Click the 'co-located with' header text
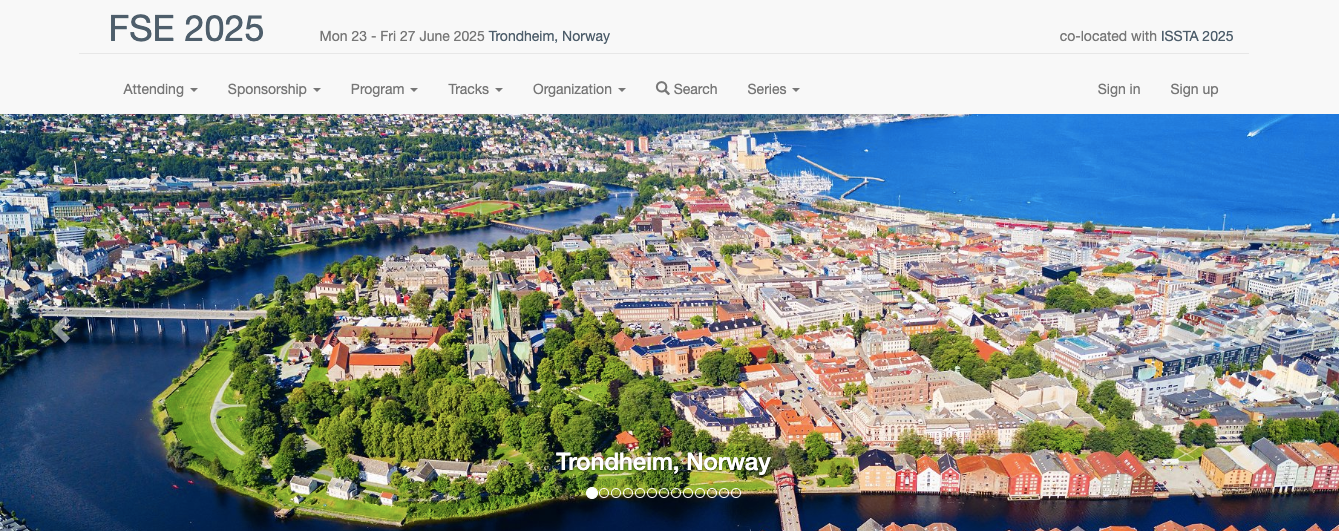1339x531 pixels. click(1108, 36)
